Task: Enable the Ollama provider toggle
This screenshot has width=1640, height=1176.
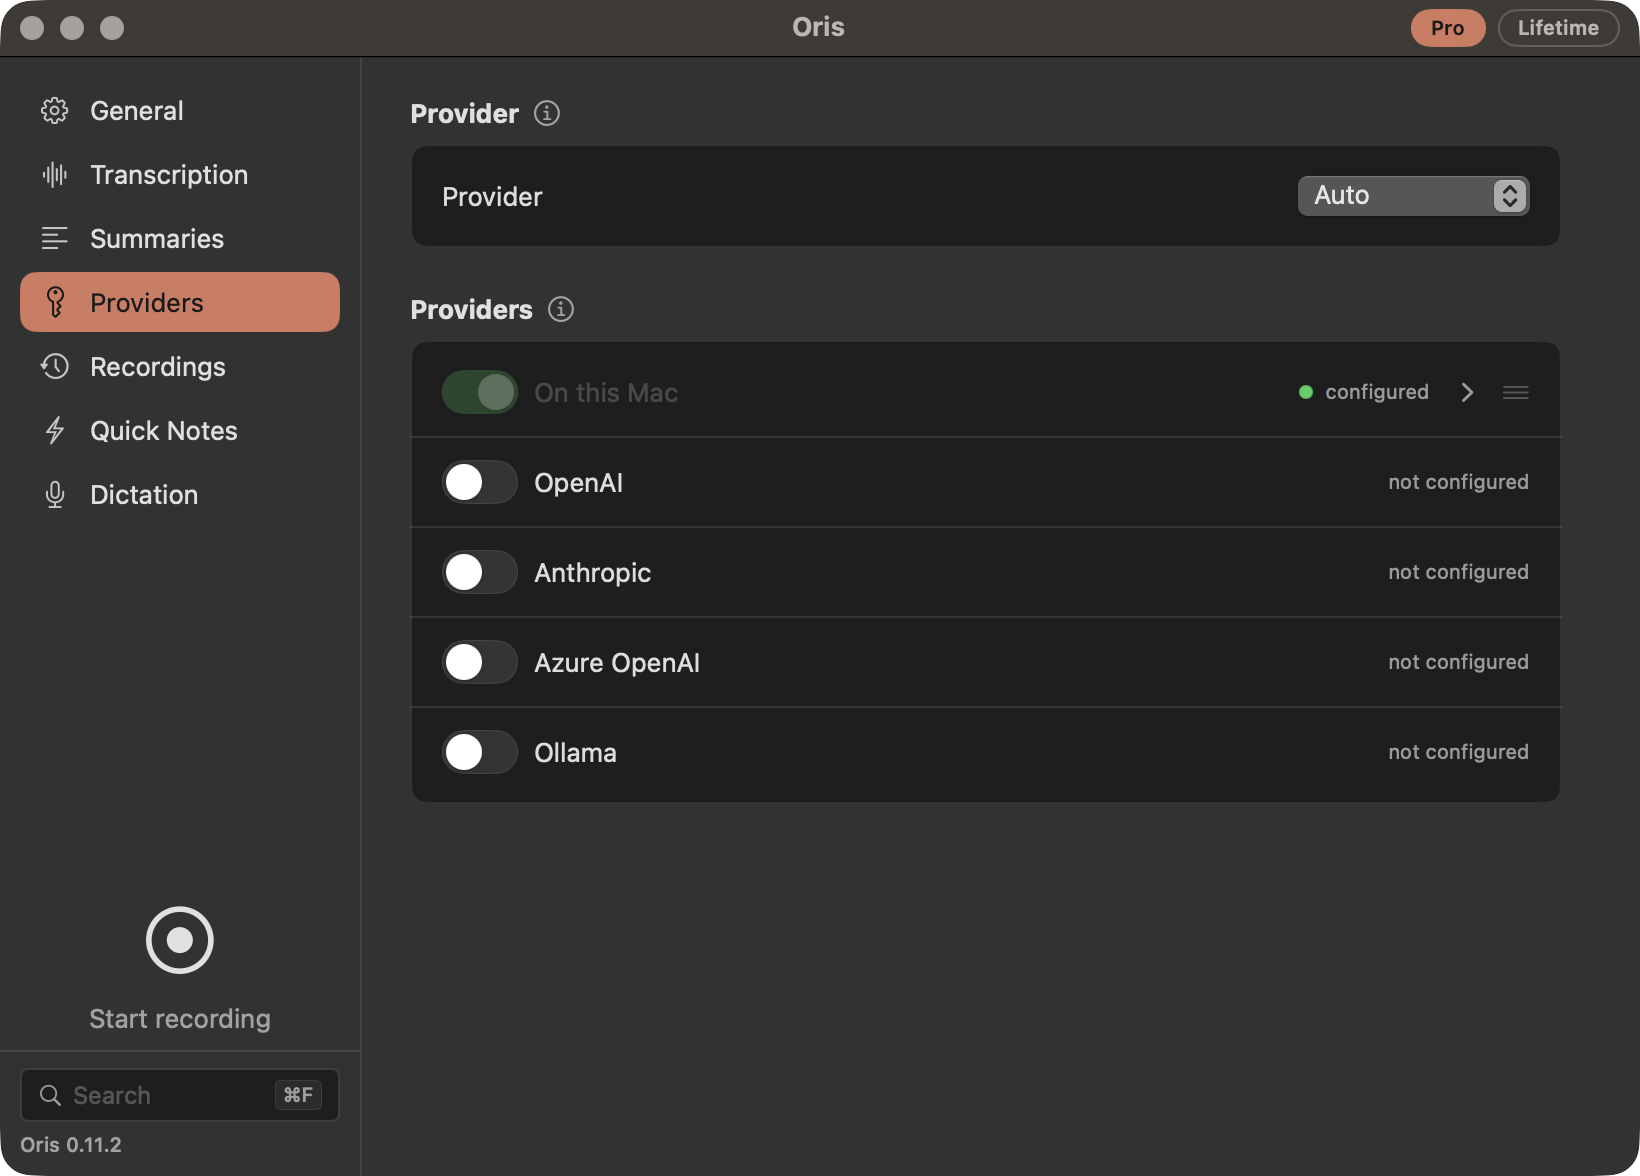Action: [480, 752]
